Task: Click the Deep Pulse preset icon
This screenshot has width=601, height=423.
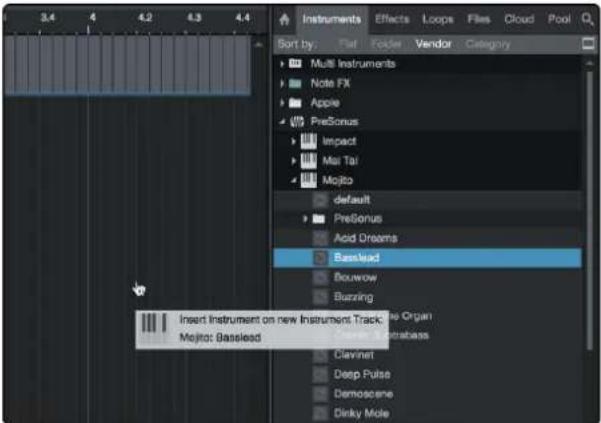Action: coord(320,374)
